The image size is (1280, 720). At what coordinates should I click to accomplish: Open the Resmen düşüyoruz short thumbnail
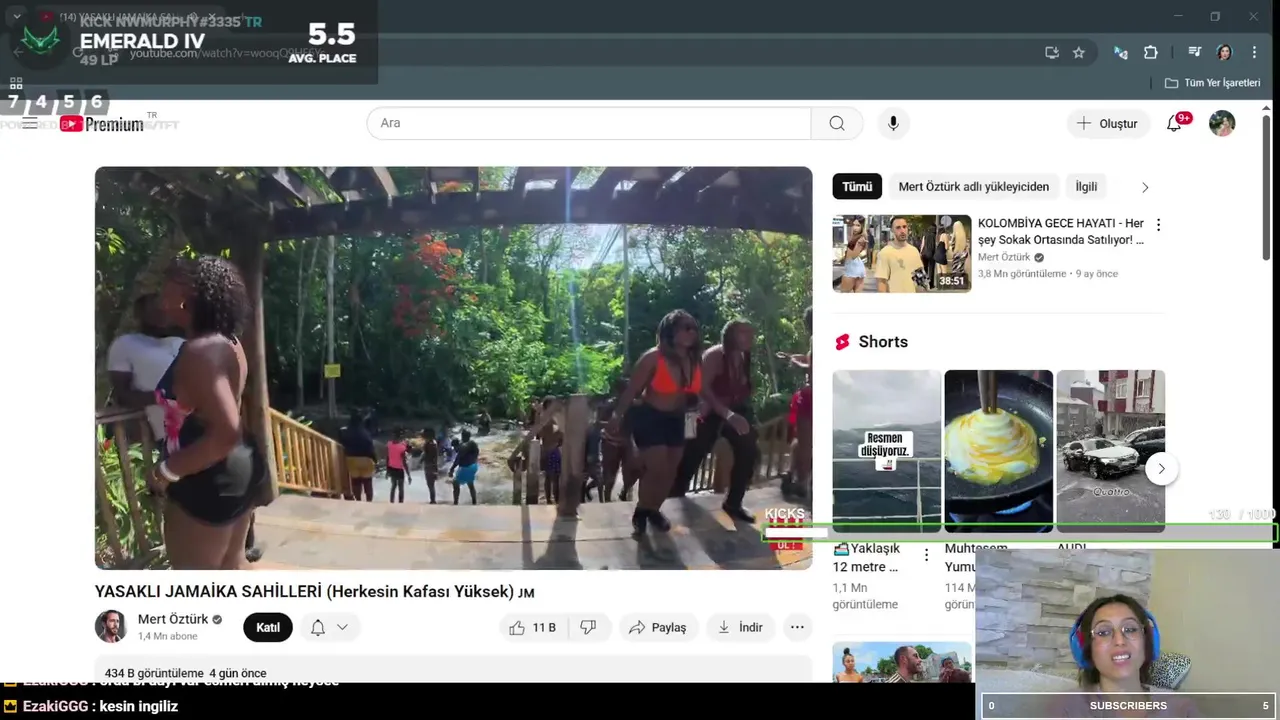pyautogui.click(x=886, y=451)
